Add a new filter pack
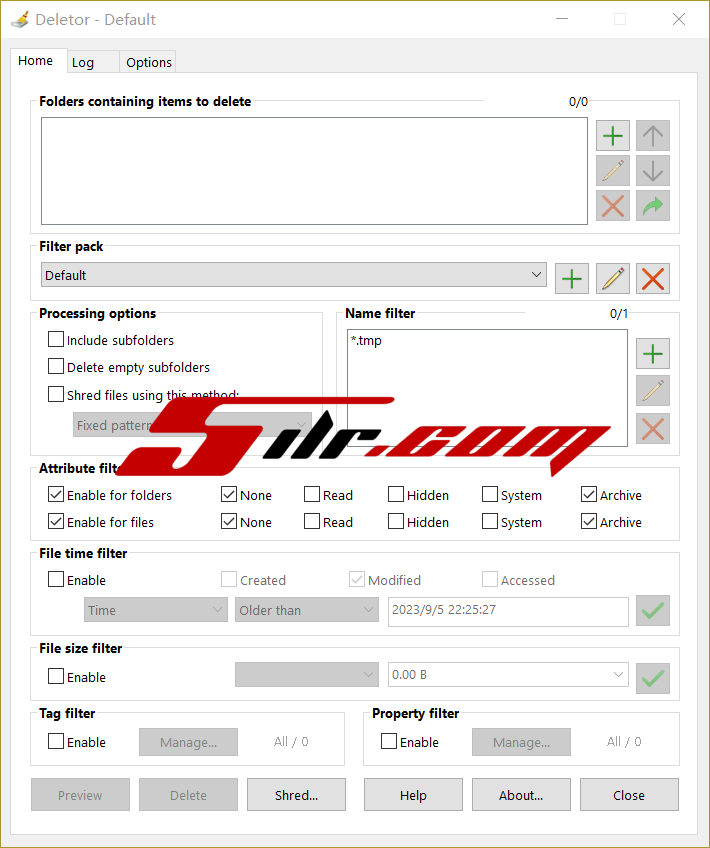The width and height of the screenshot is (710, 848). [572, 278]
